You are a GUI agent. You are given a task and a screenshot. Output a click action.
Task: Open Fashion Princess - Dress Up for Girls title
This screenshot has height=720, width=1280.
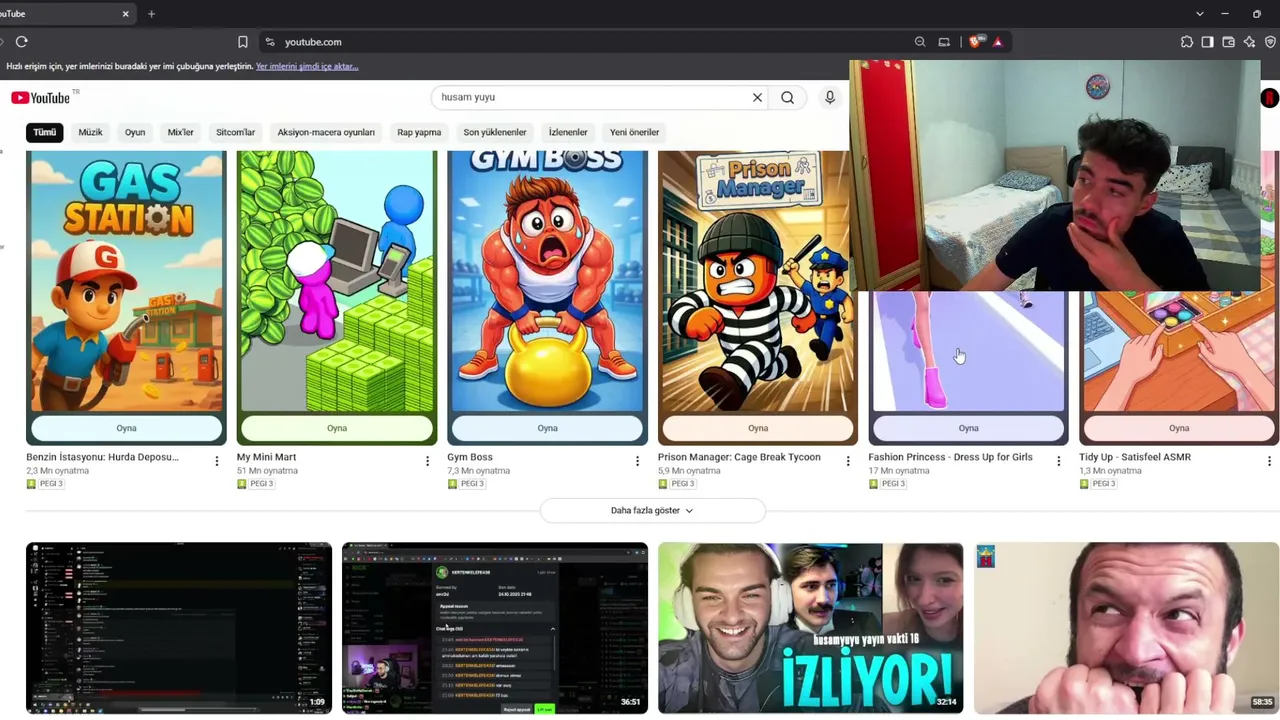coord(950,457)
